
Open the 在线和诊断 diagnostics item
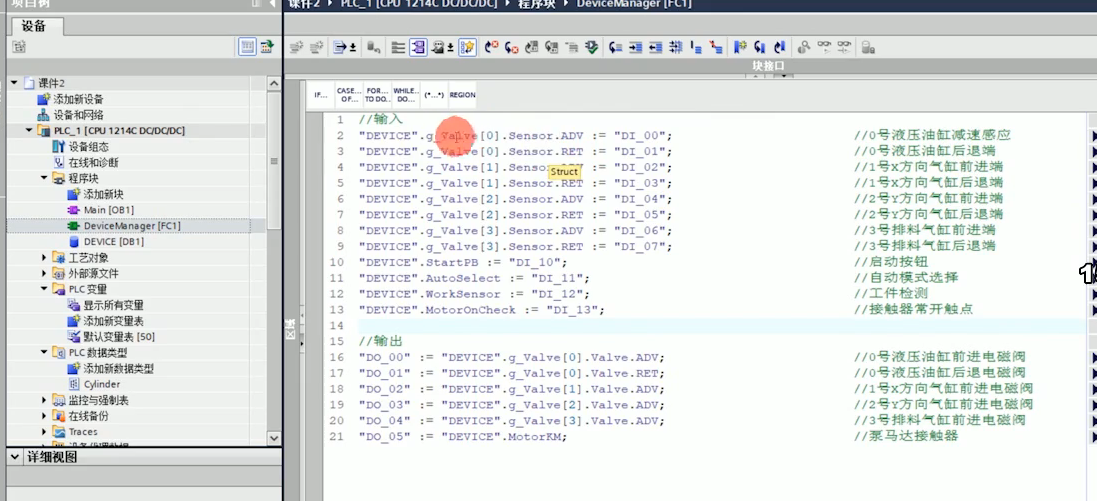point(92,162)
